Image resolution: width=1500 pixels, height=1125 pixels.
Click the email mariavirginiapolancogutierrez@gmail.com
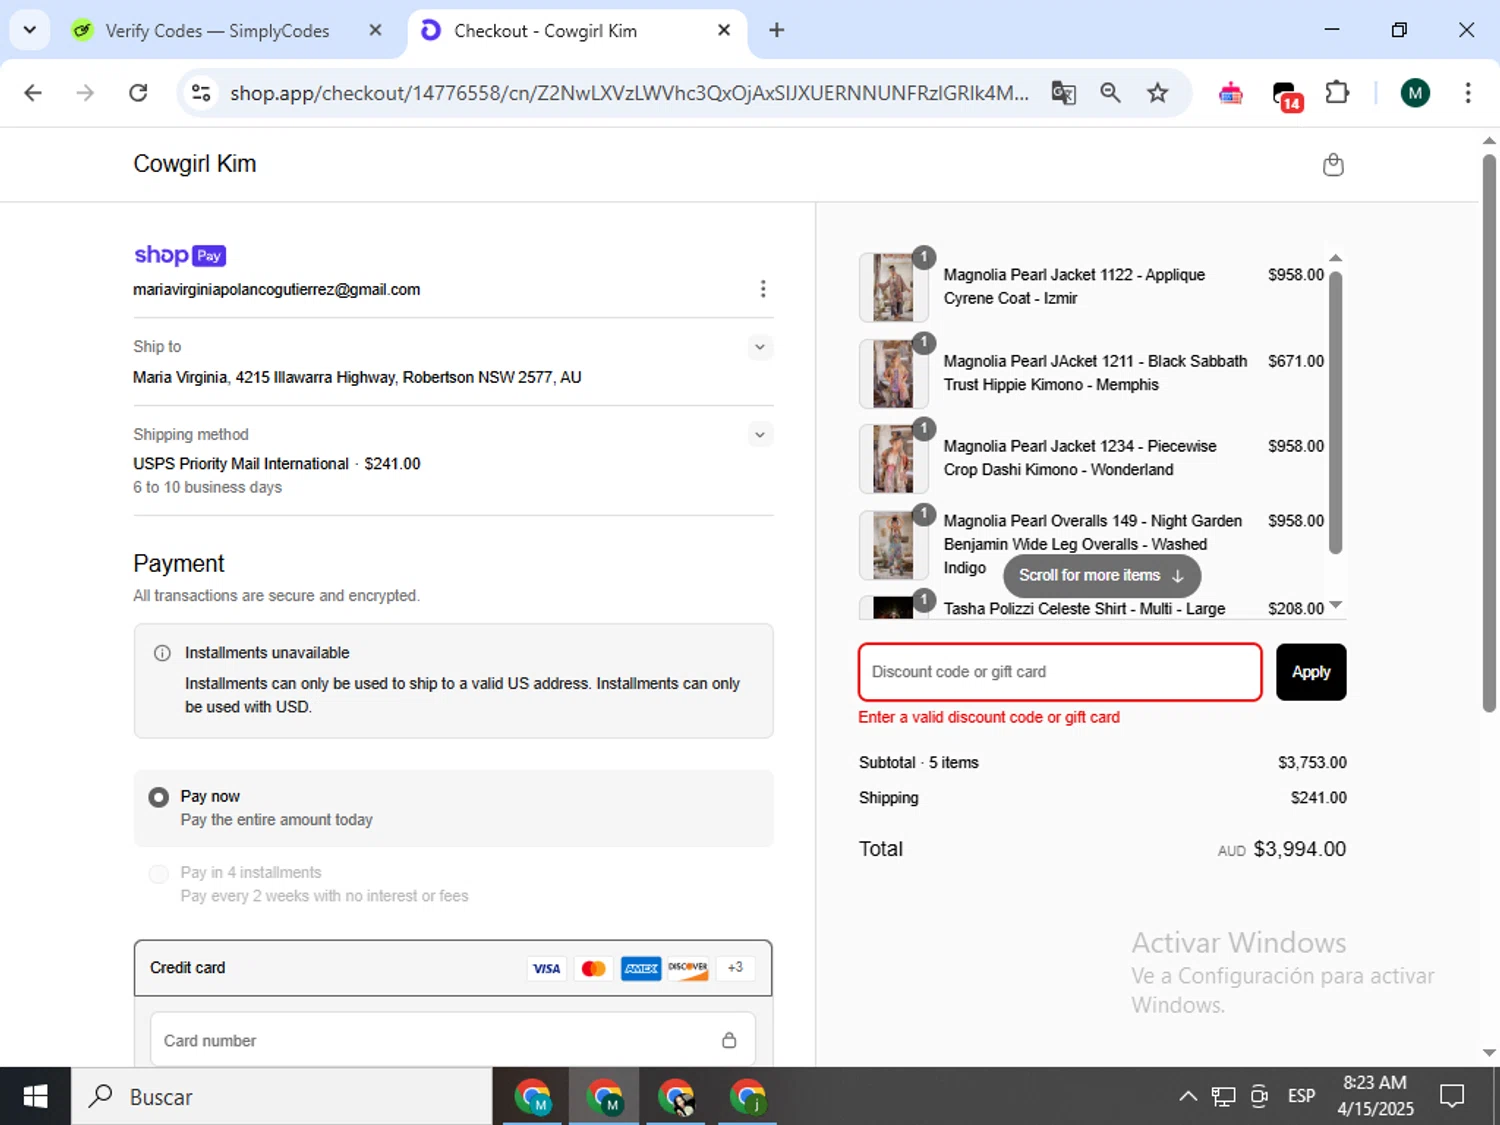pos(277,290)
